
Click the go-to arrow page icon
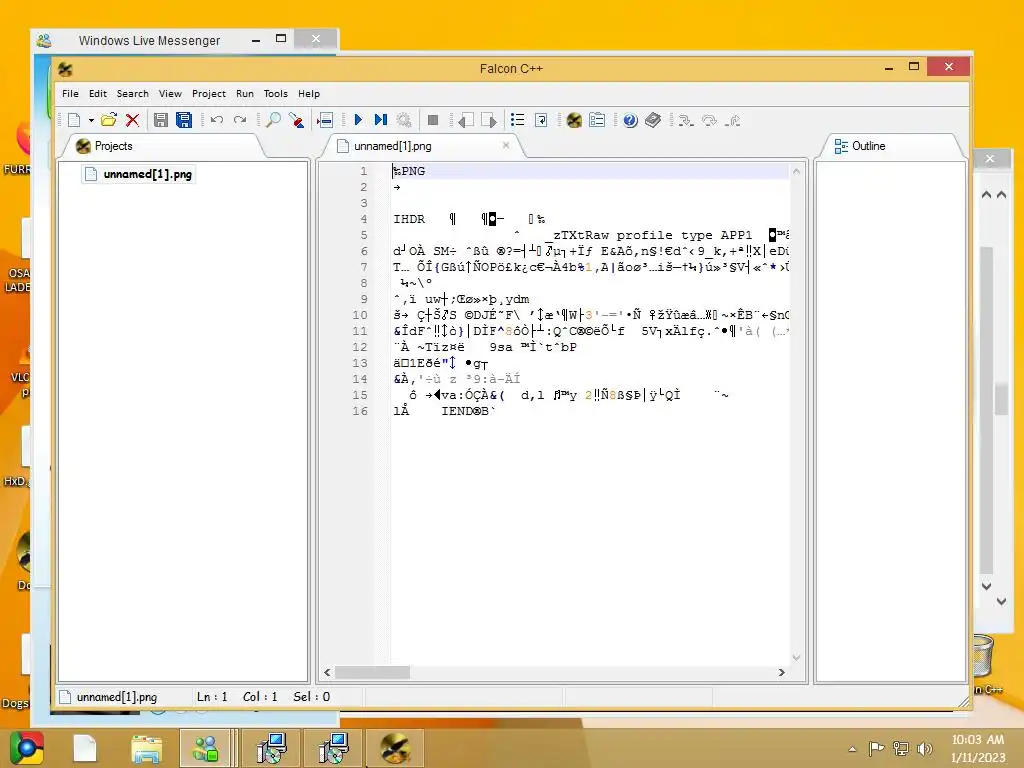pos(541,120)
